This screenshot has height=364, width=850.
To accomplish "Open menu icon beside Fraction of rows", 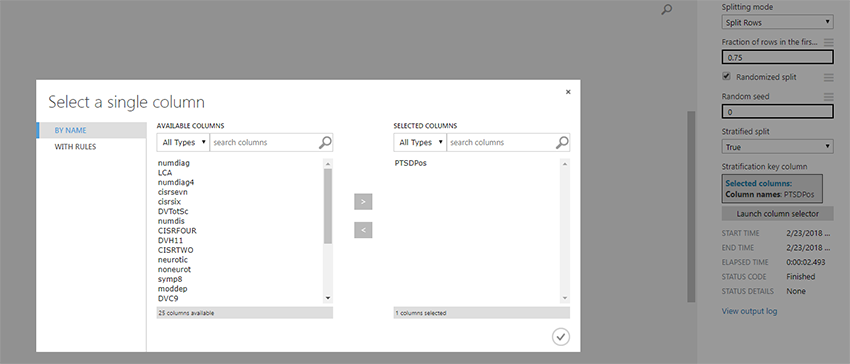I will click(828, 42).
